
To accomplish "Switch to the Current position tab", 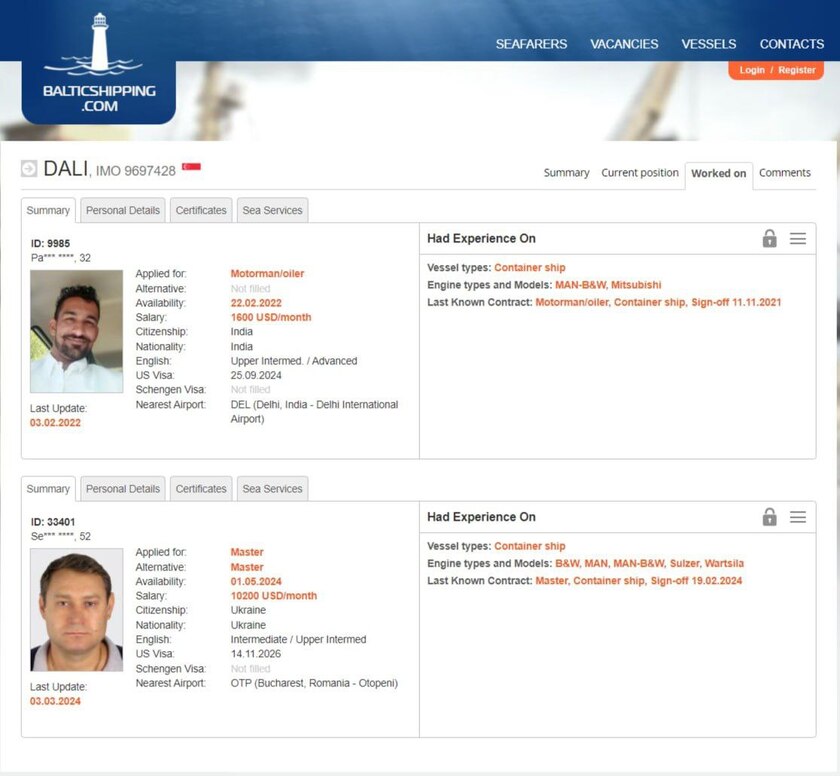I will pos(639,173).
